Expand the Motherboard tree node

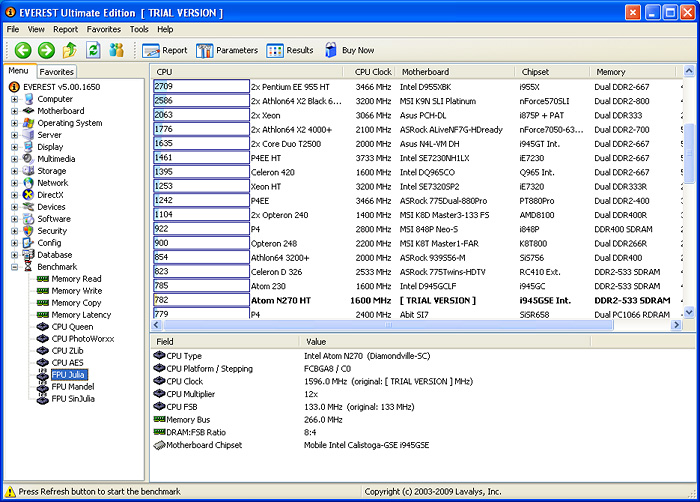click(x=14, y=111)
